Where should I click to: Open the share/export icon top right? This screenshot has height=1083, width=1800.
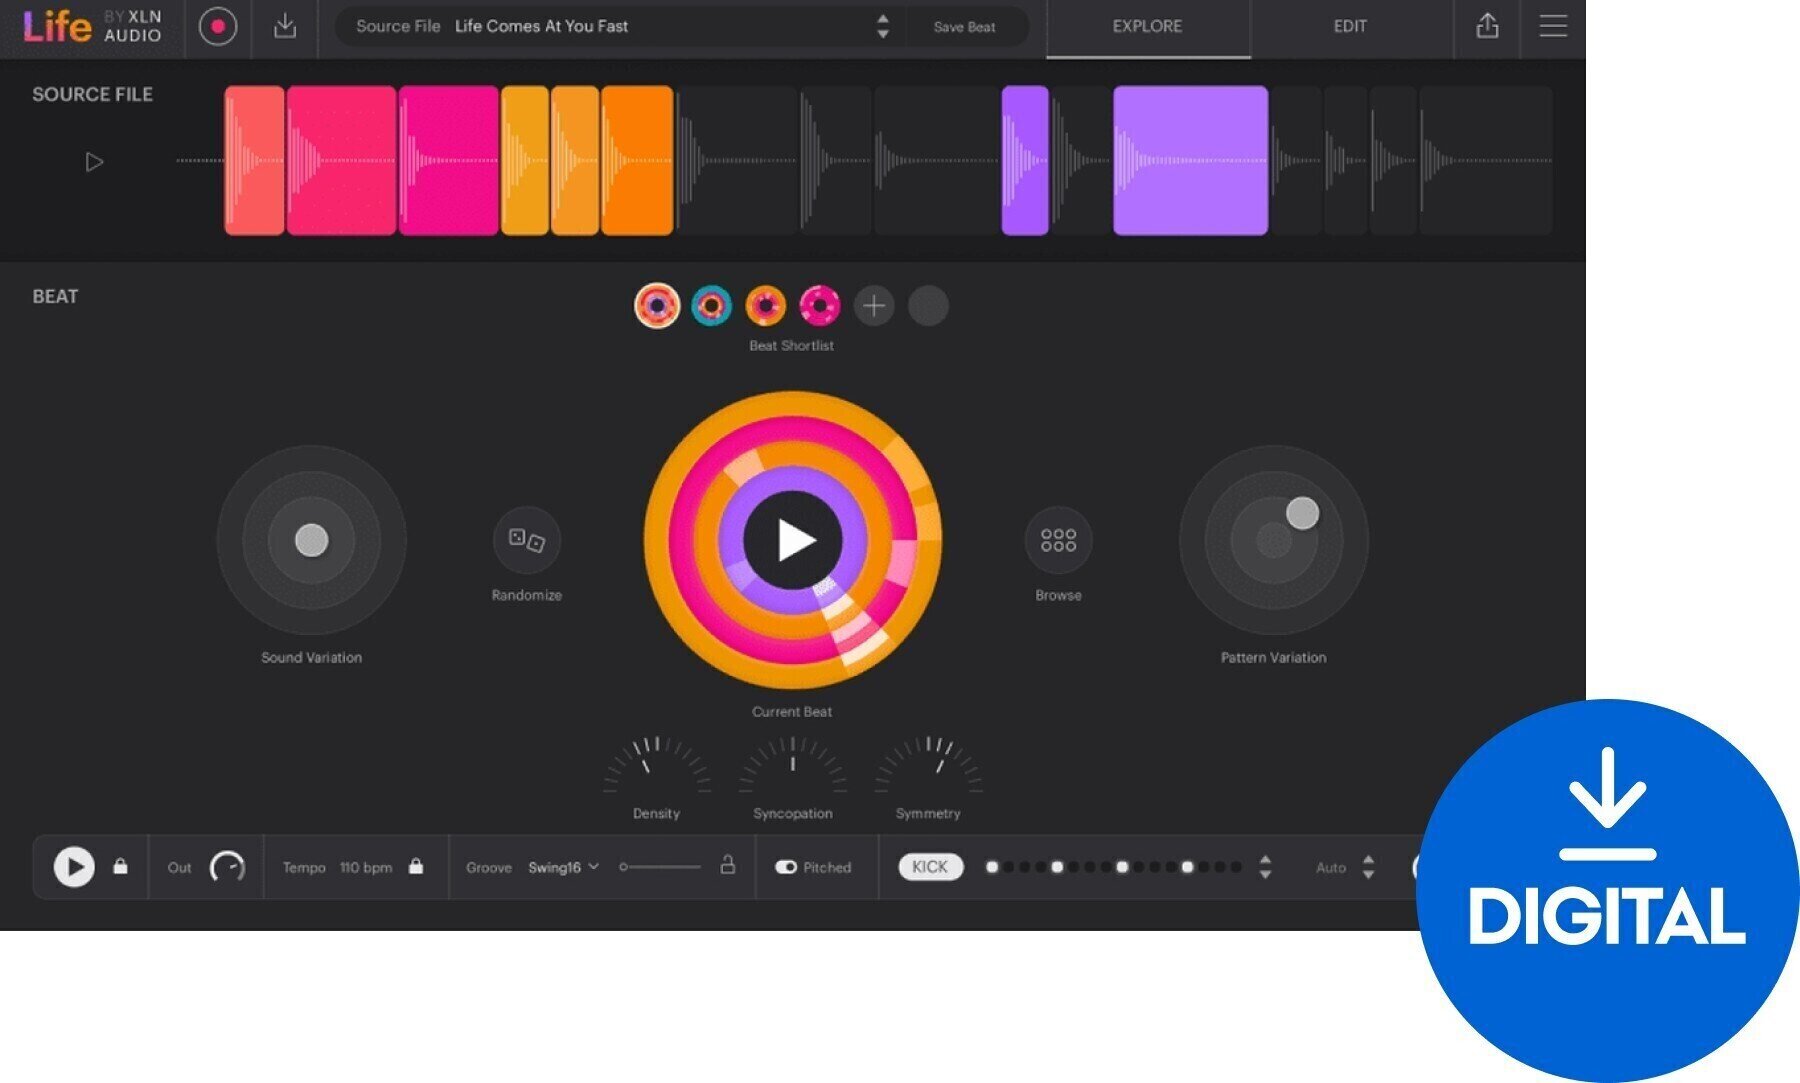click(x=1487, y=28)
